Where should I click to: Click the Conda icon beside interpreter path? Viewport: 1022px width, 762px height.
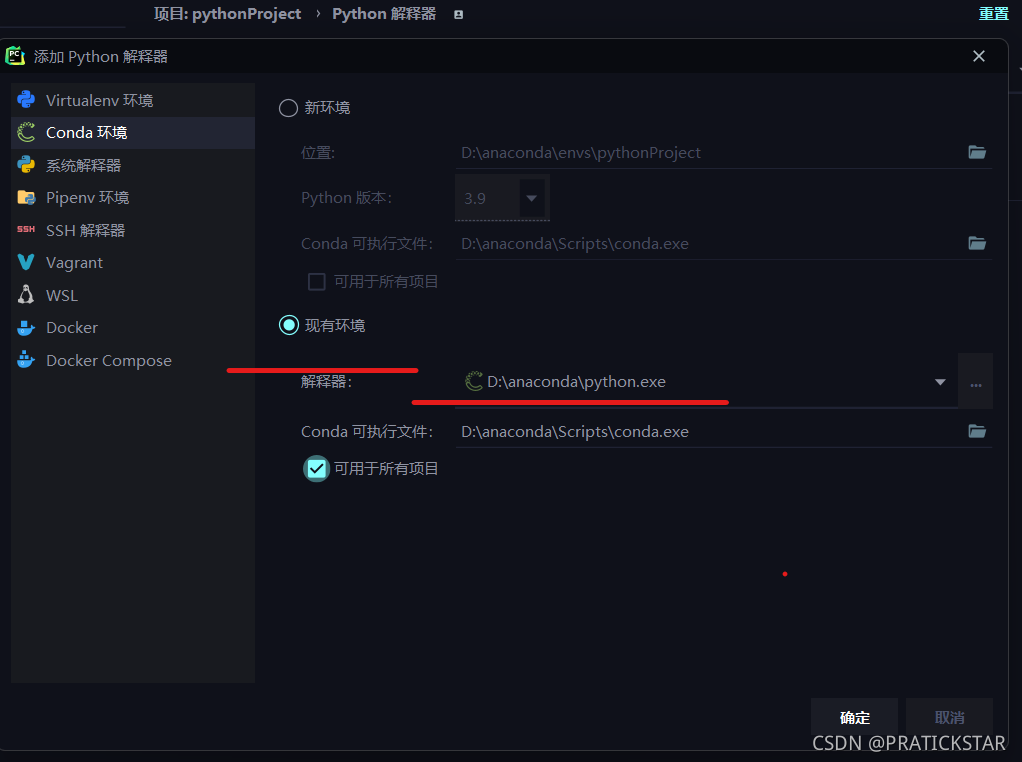click(x=474, y=381)
